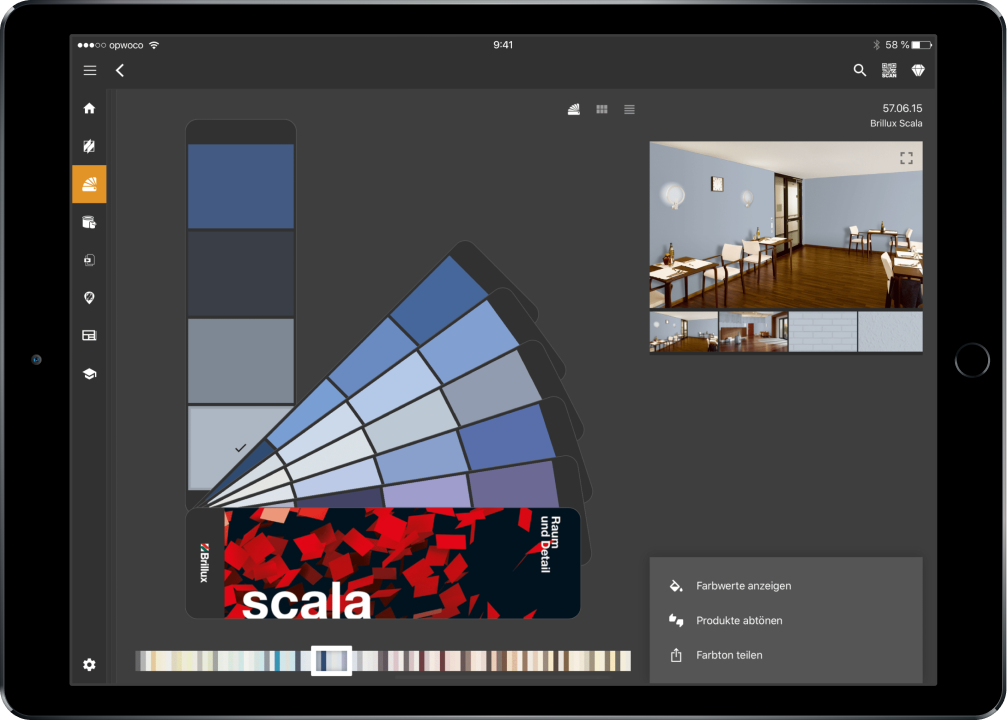Open the large dining room preview image
The height and width of the screenshot is (720, 1007).
pos(786,225)
